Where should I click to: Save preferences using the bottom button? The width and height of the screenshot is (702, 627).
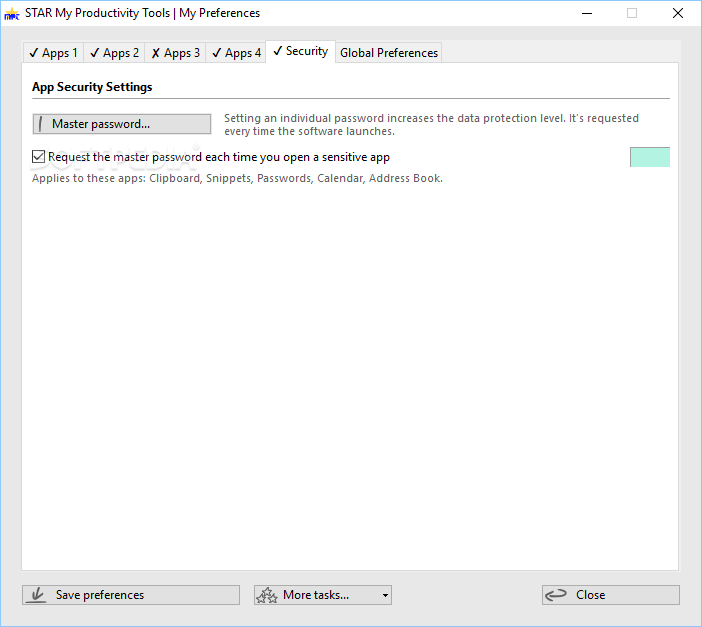pyautogui.click(x=131, y=595)
